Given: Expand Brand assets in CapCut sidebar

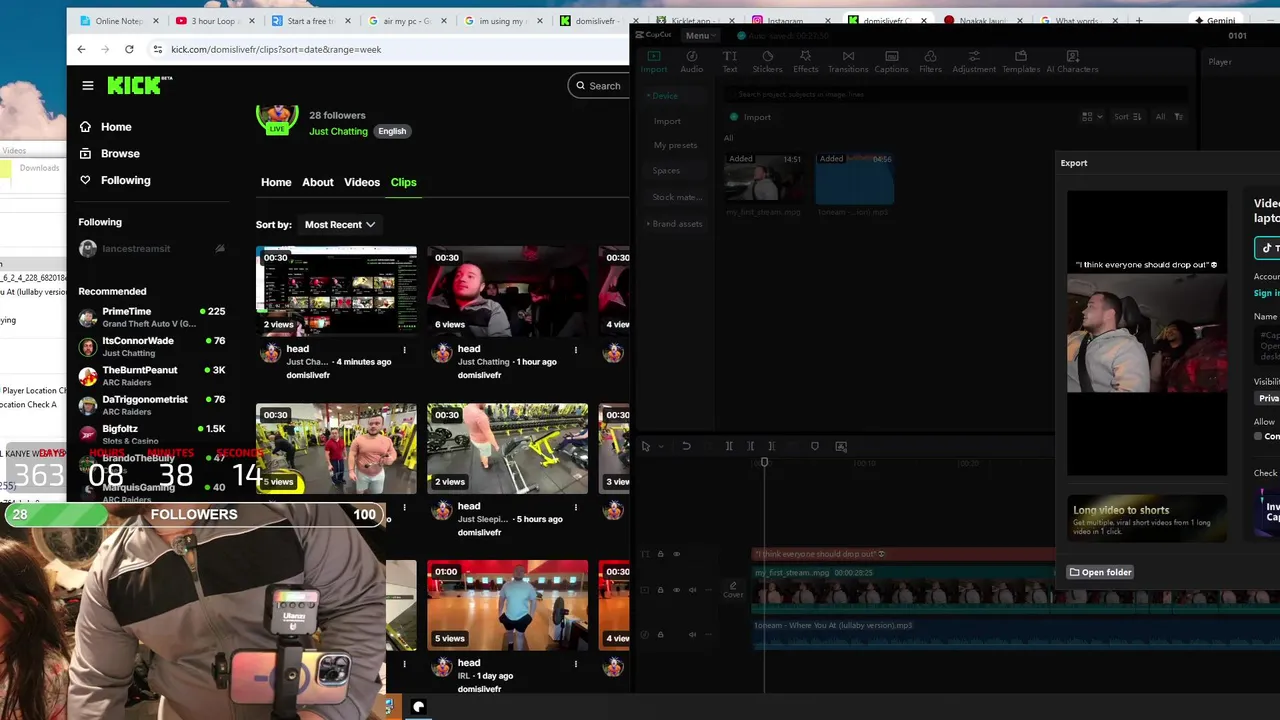Looking at the screenshot, I should tap(675, 224).
